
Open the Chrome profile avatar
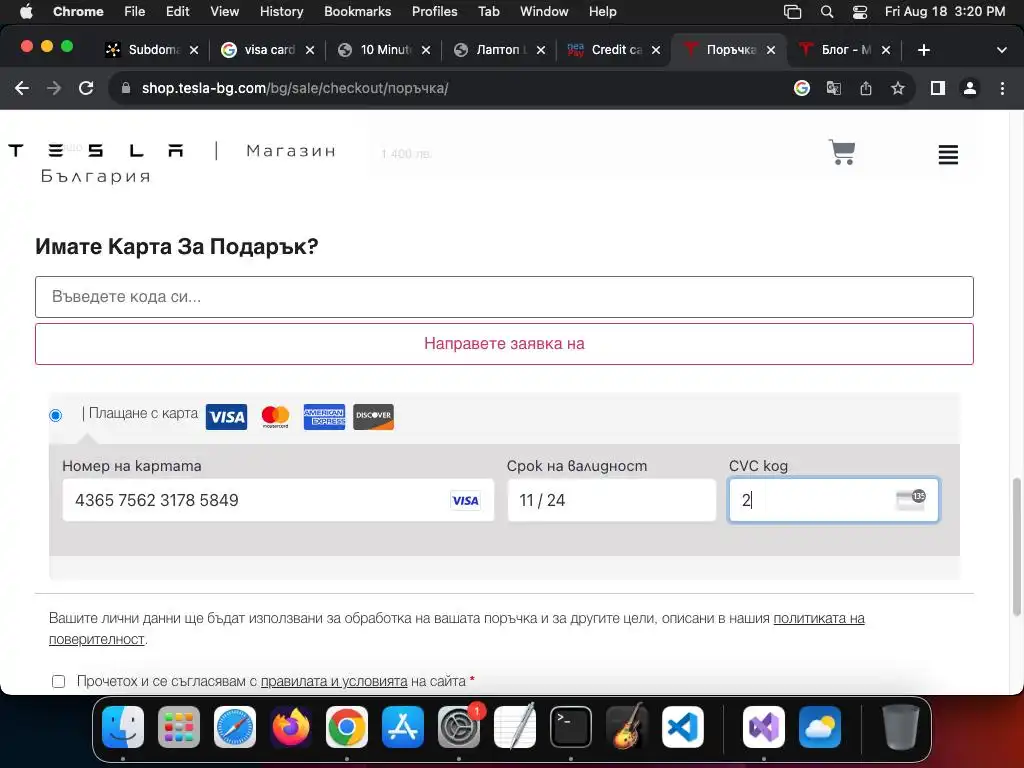(970, 88)
